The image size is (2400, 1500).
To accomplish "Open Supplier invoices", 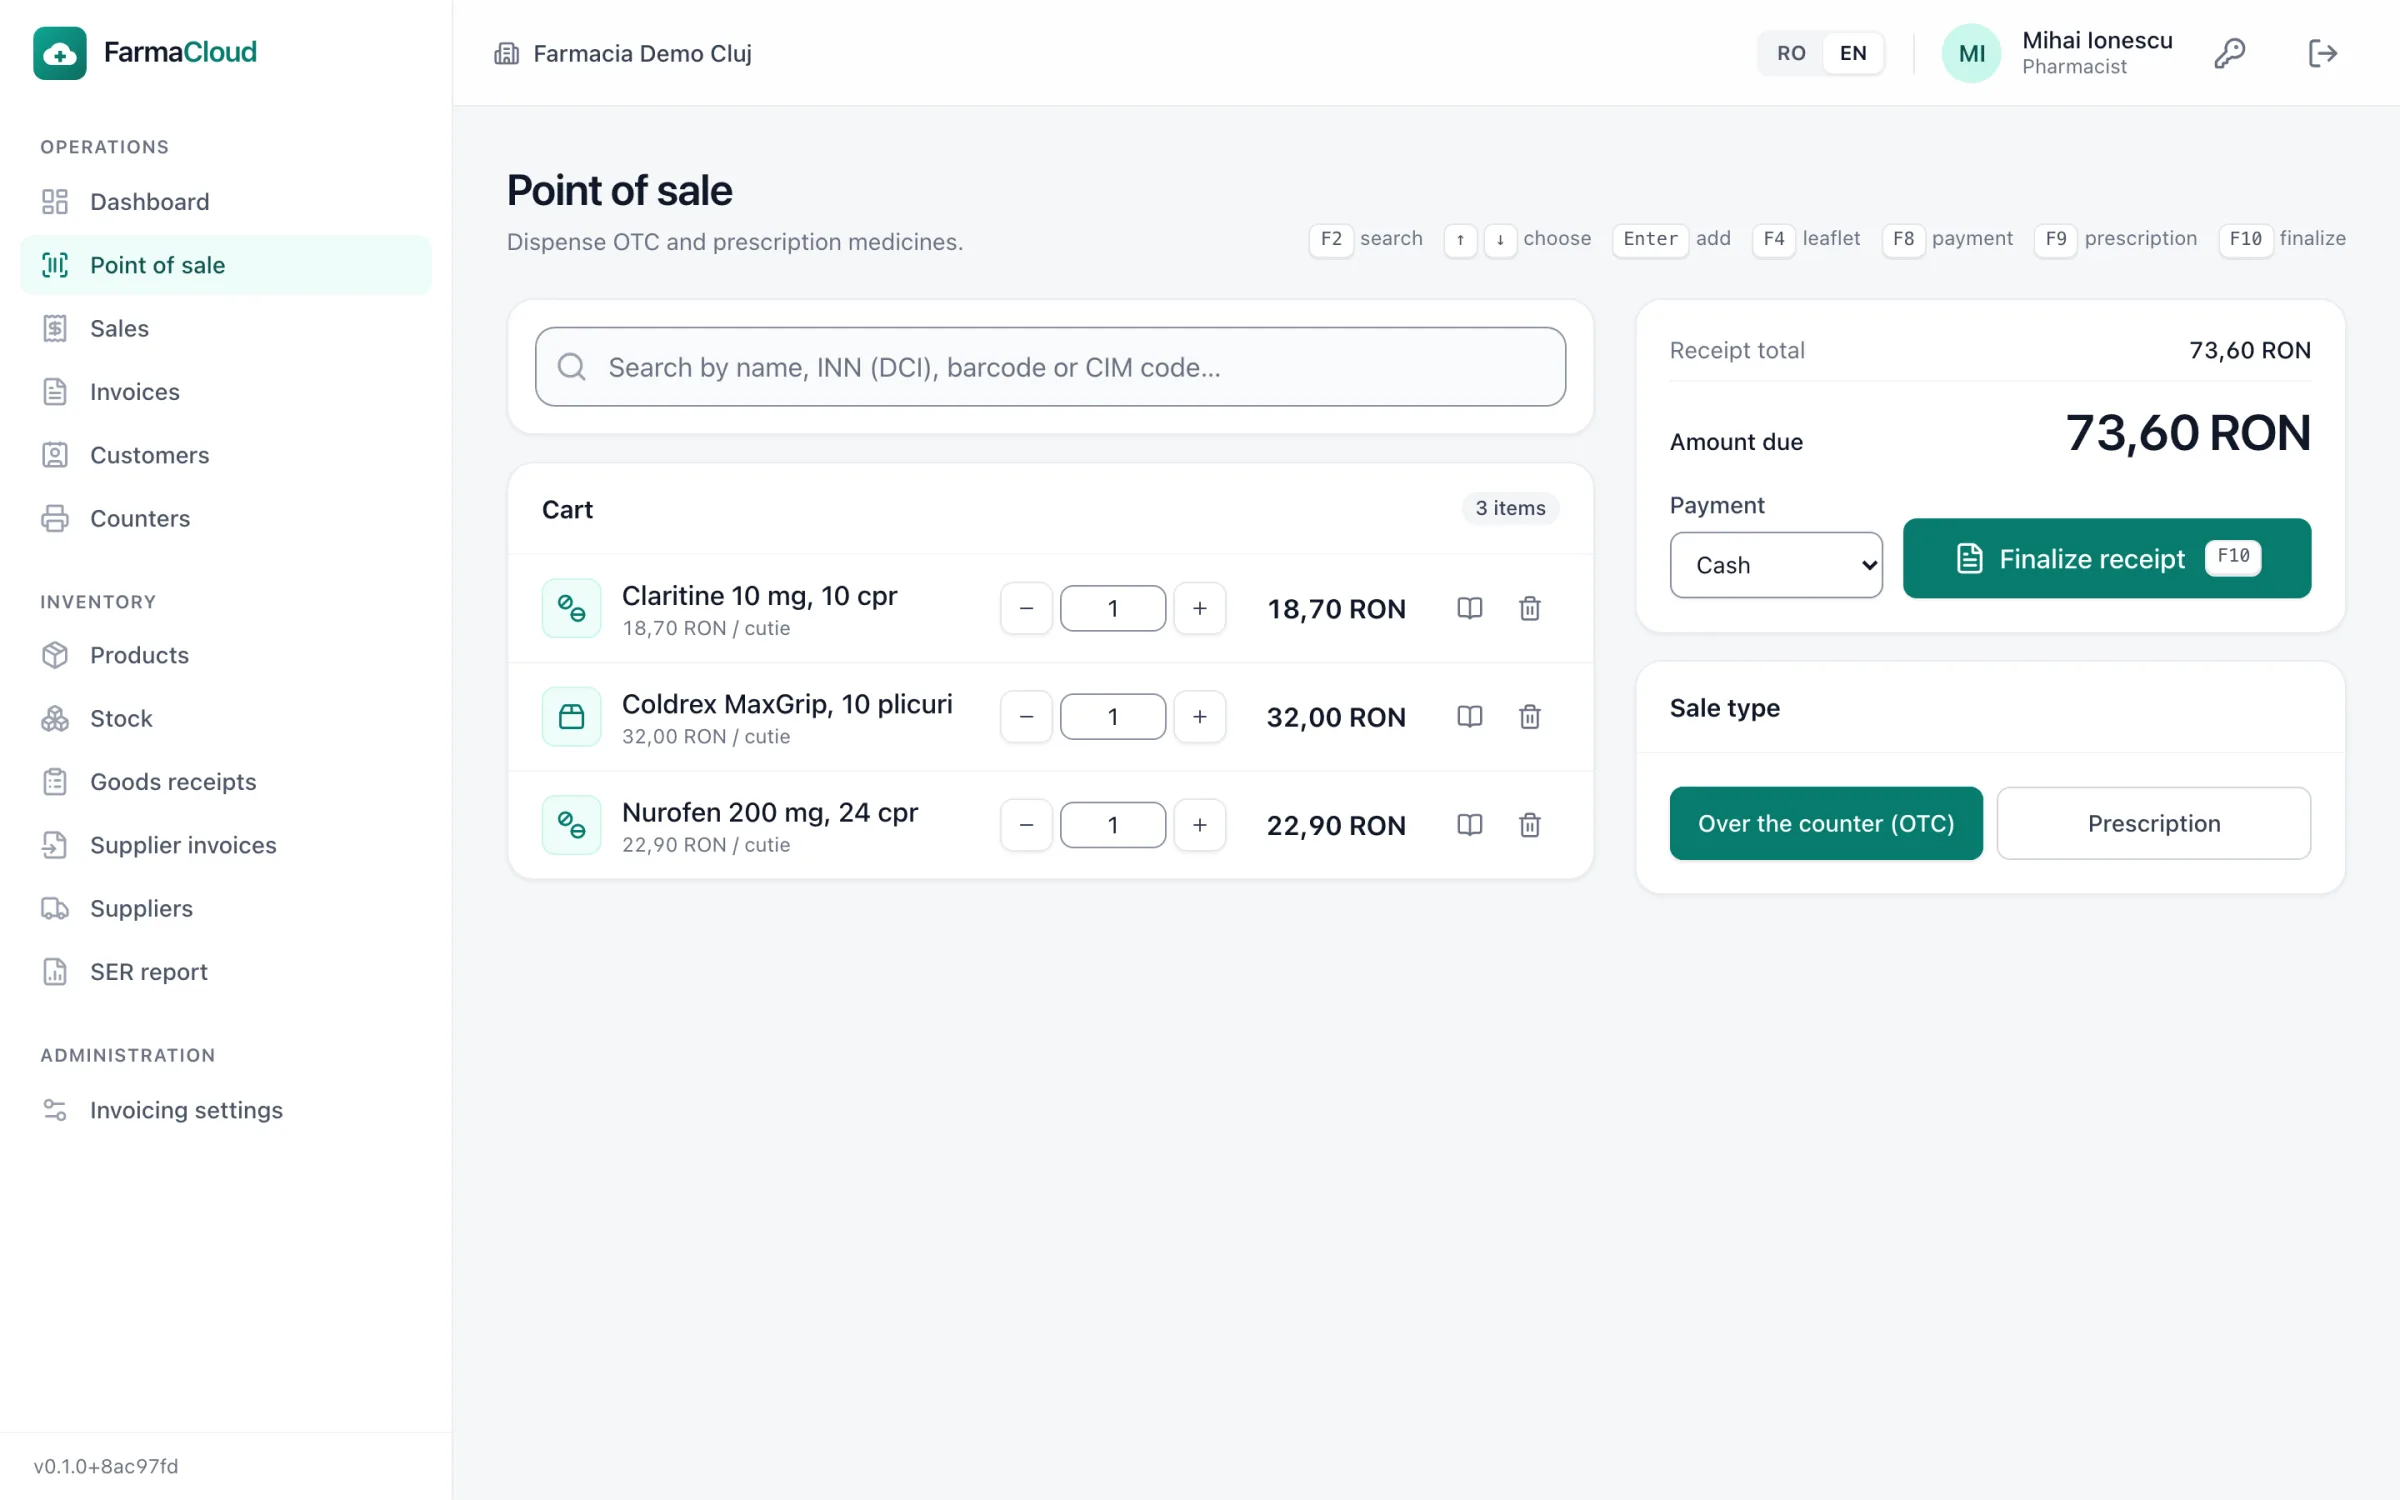I will [x=225, y=845].
